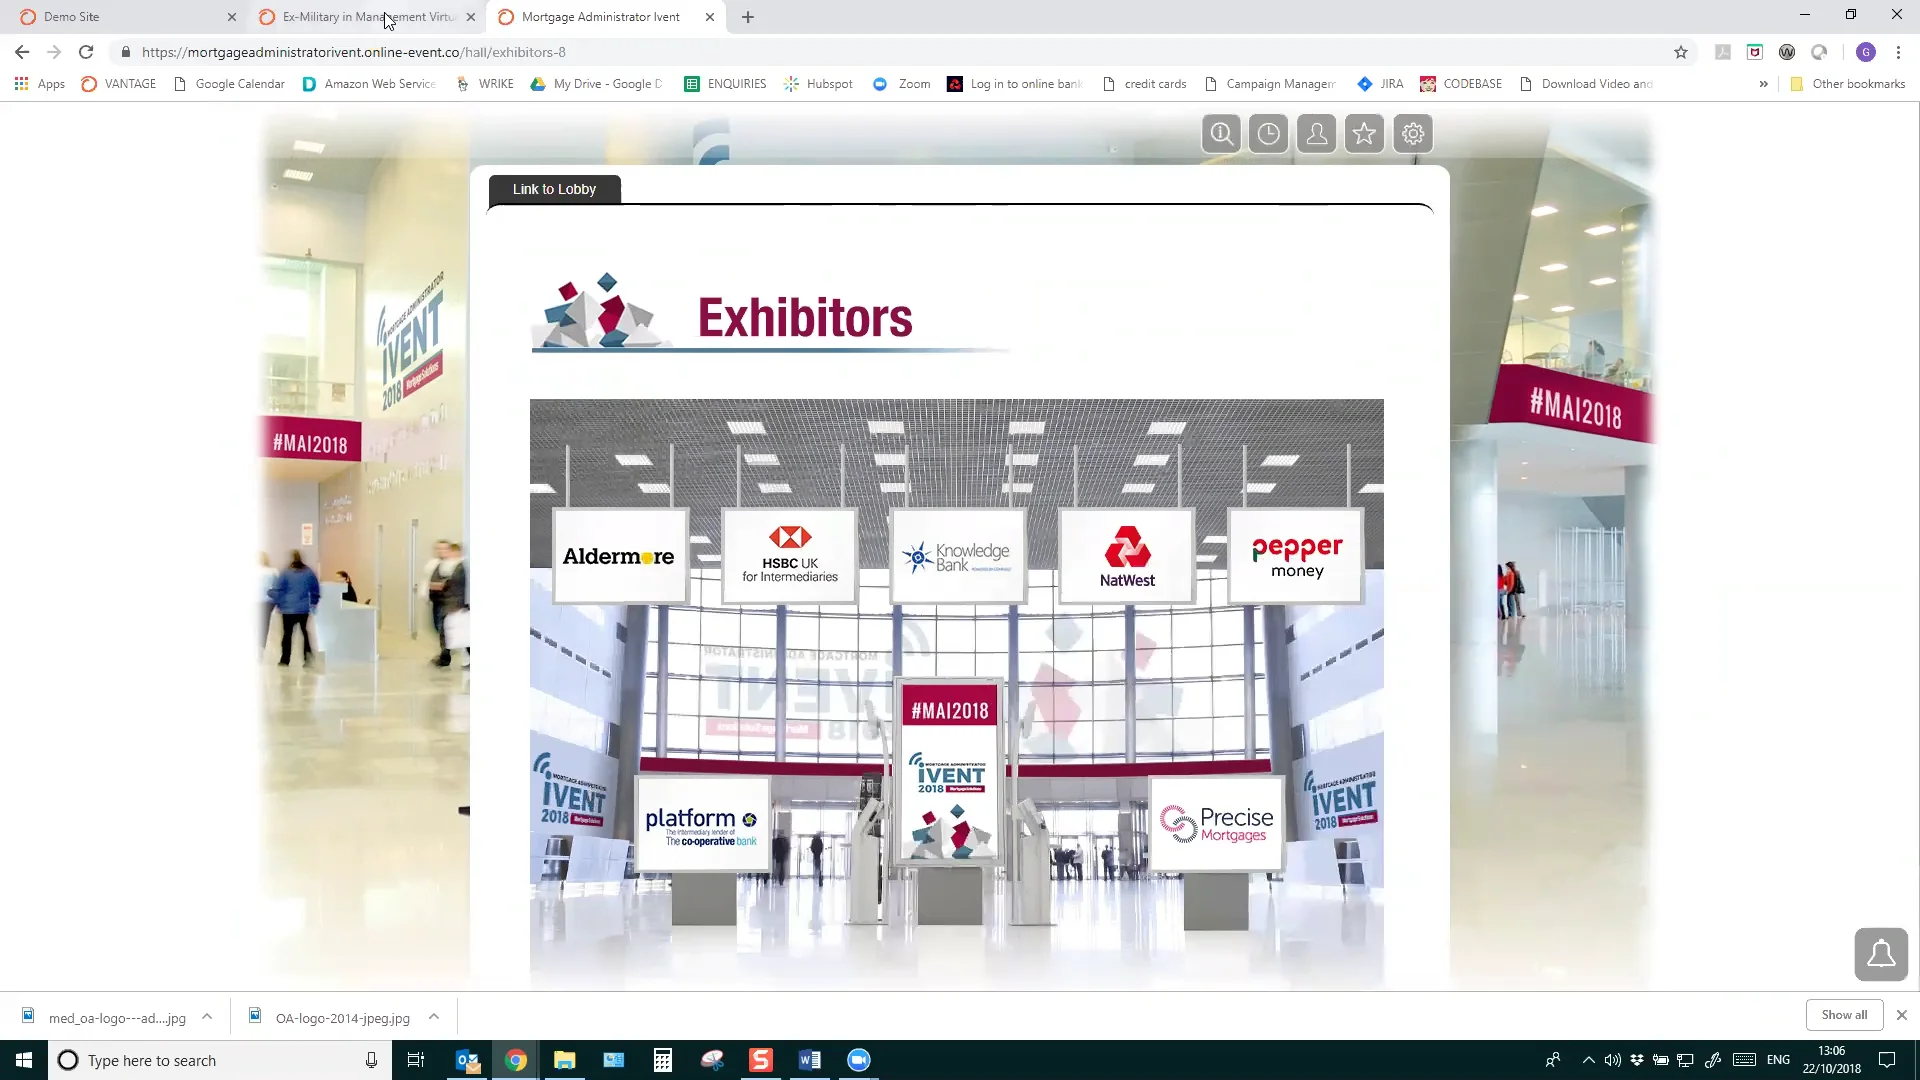Open the clock schedule icon

pos(1269,134)
